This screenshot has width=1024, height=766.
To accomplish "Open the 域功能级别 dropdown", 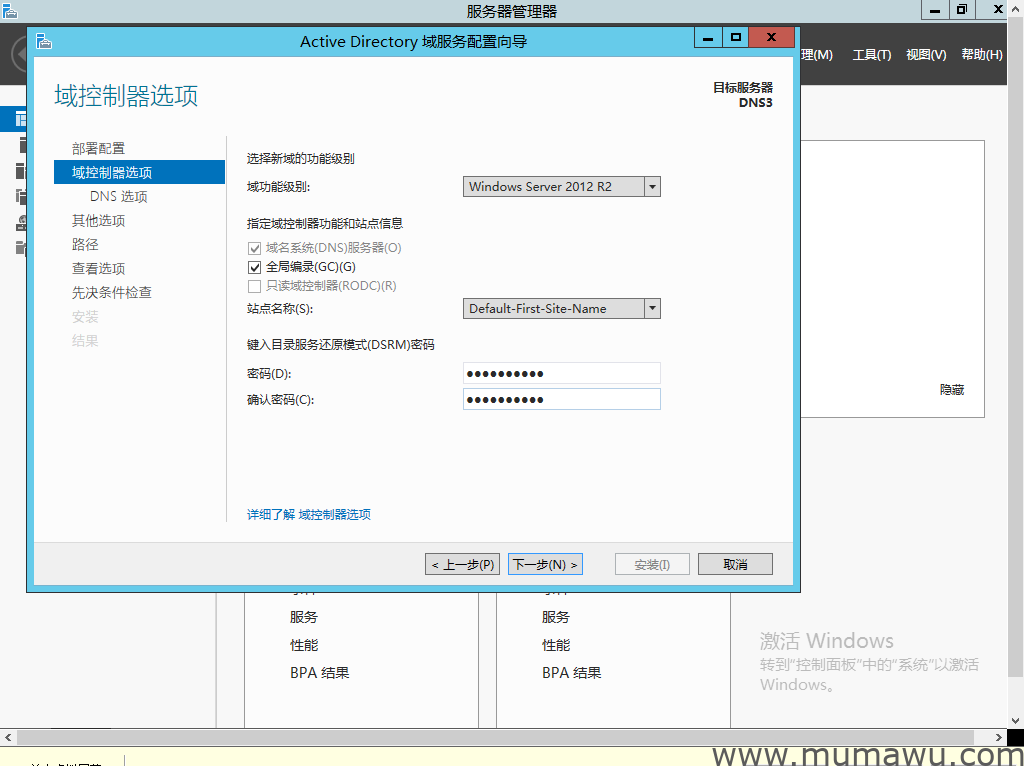I will click(x=652, y=187).
